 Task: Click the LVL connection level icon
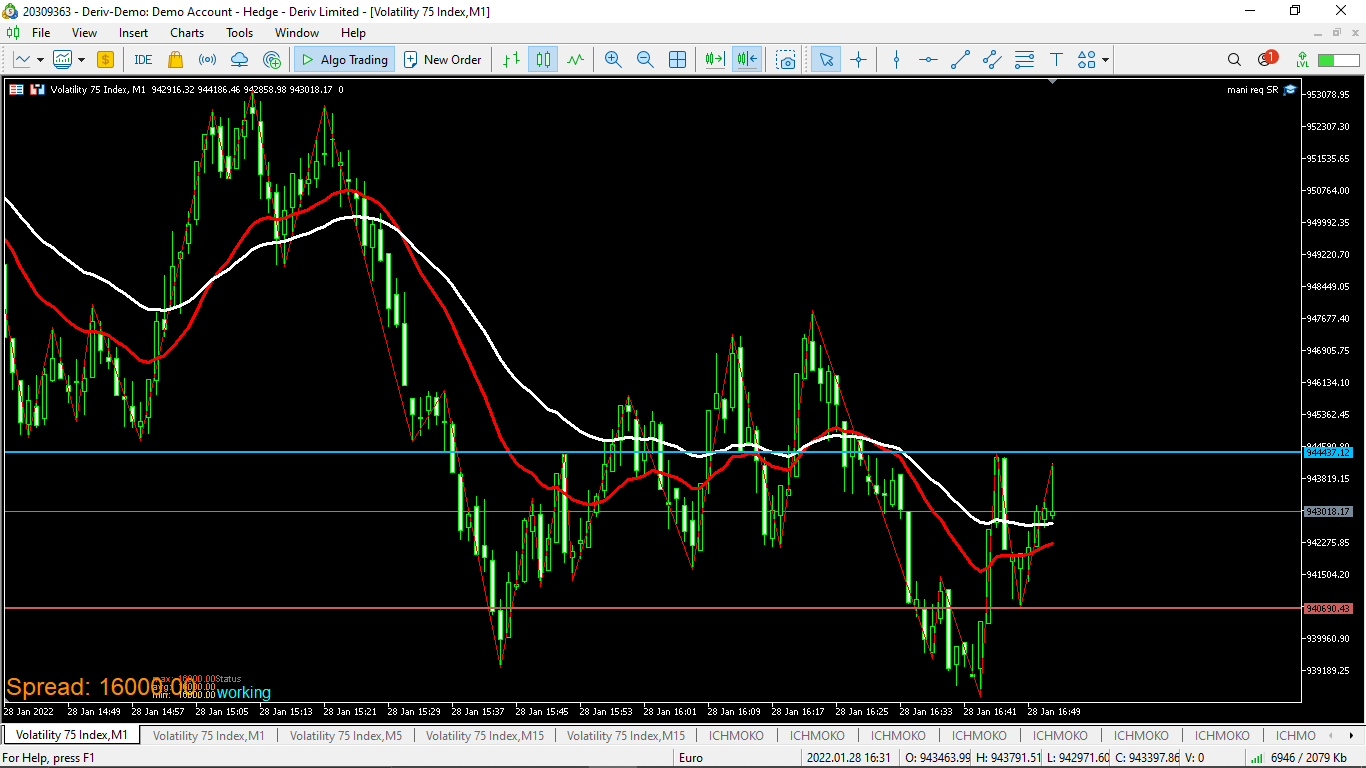pyautogui.click(x=1302, y=60)
